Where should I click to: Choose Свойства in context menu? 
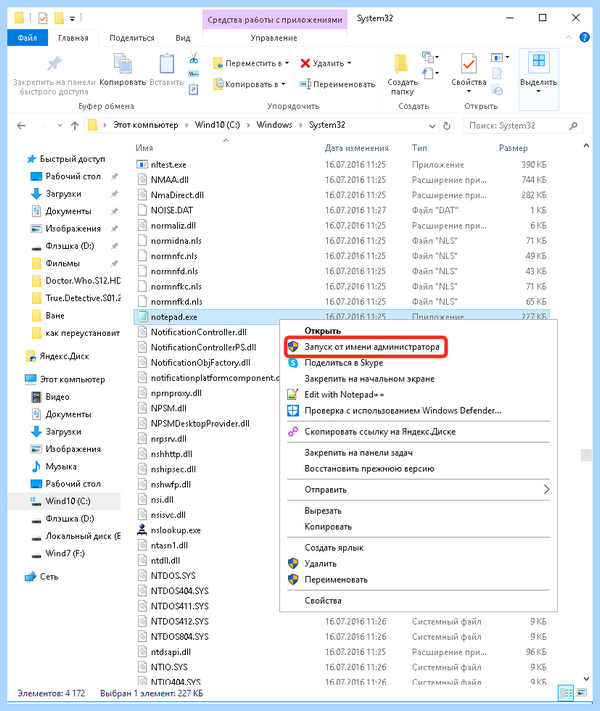323,600
